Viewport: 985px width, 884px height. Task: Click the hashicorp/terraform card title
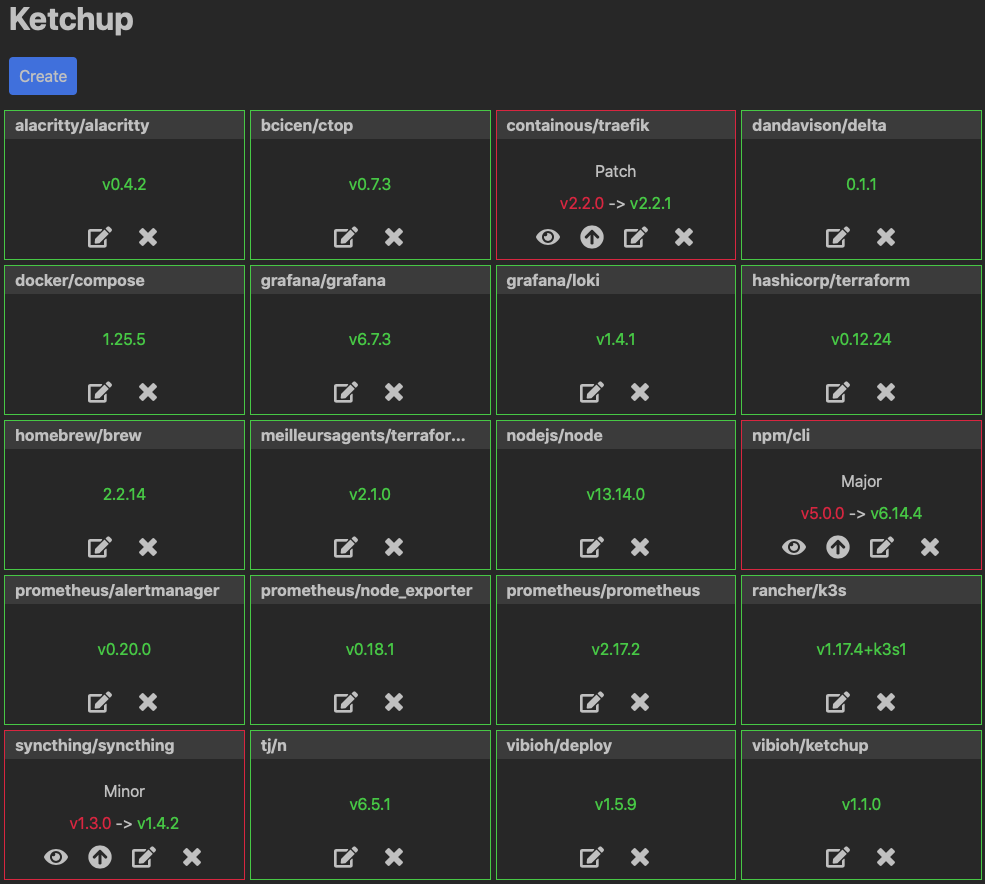coord(830,280)
